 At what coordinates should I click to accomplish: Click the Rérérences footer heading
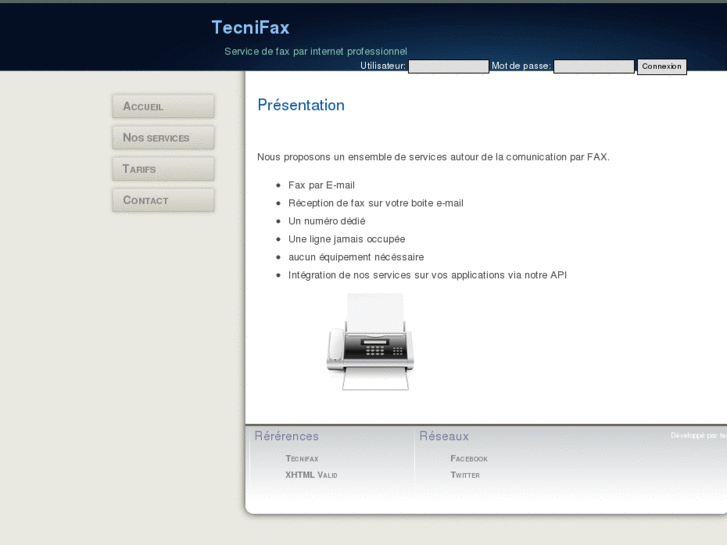tap(287, 436)
